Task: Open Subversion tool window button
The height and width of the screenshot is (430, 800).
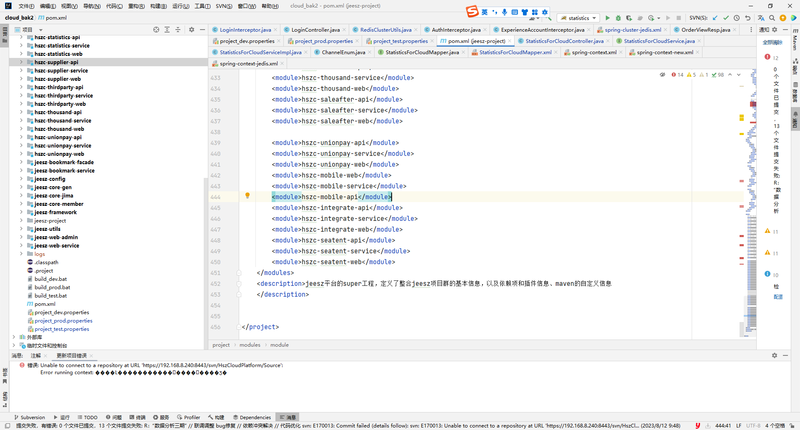Action: (30, 417)
